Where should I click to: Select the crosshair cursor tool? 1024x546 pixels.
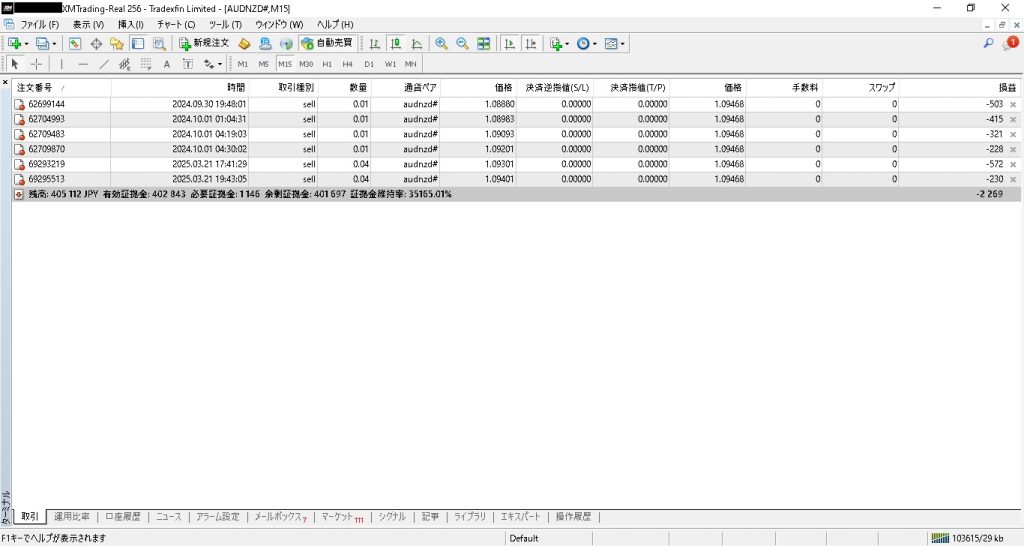pos(36,64)
